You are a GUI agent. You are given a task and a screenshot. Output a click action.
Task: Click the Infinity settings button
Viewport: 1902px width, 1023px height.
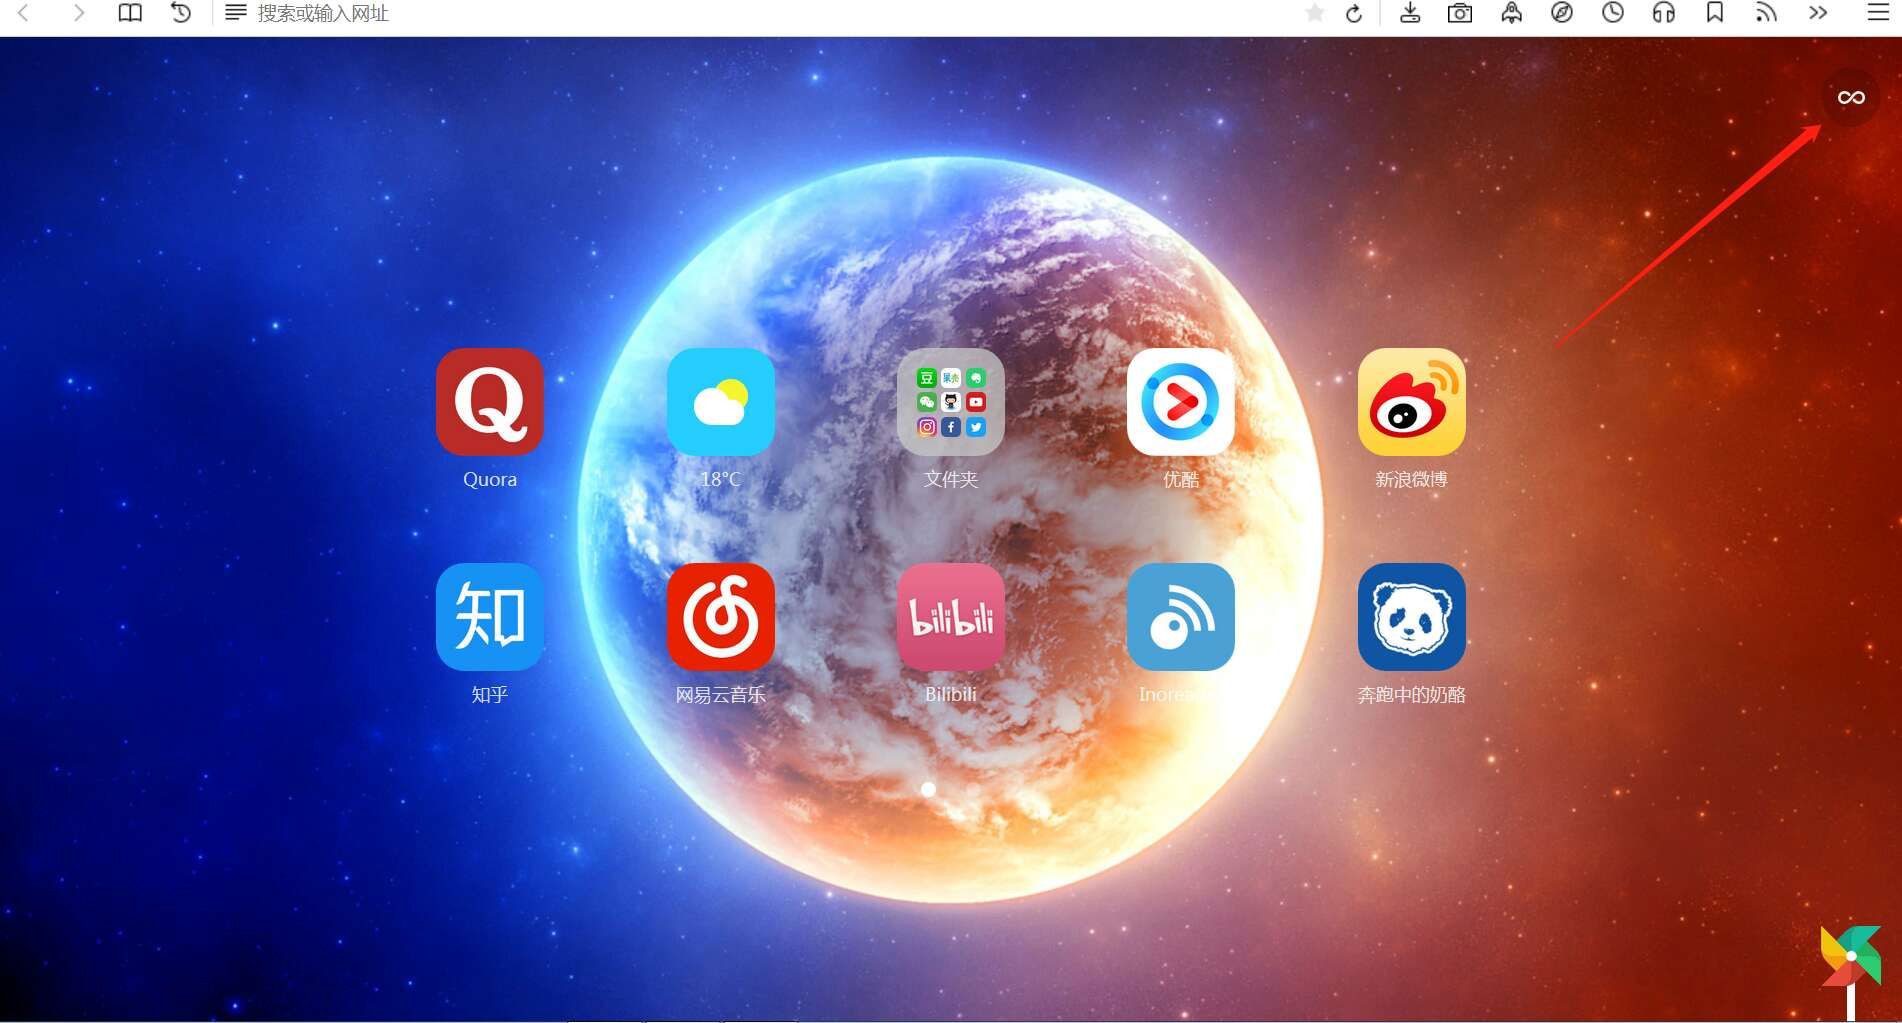pos(1850,97)
